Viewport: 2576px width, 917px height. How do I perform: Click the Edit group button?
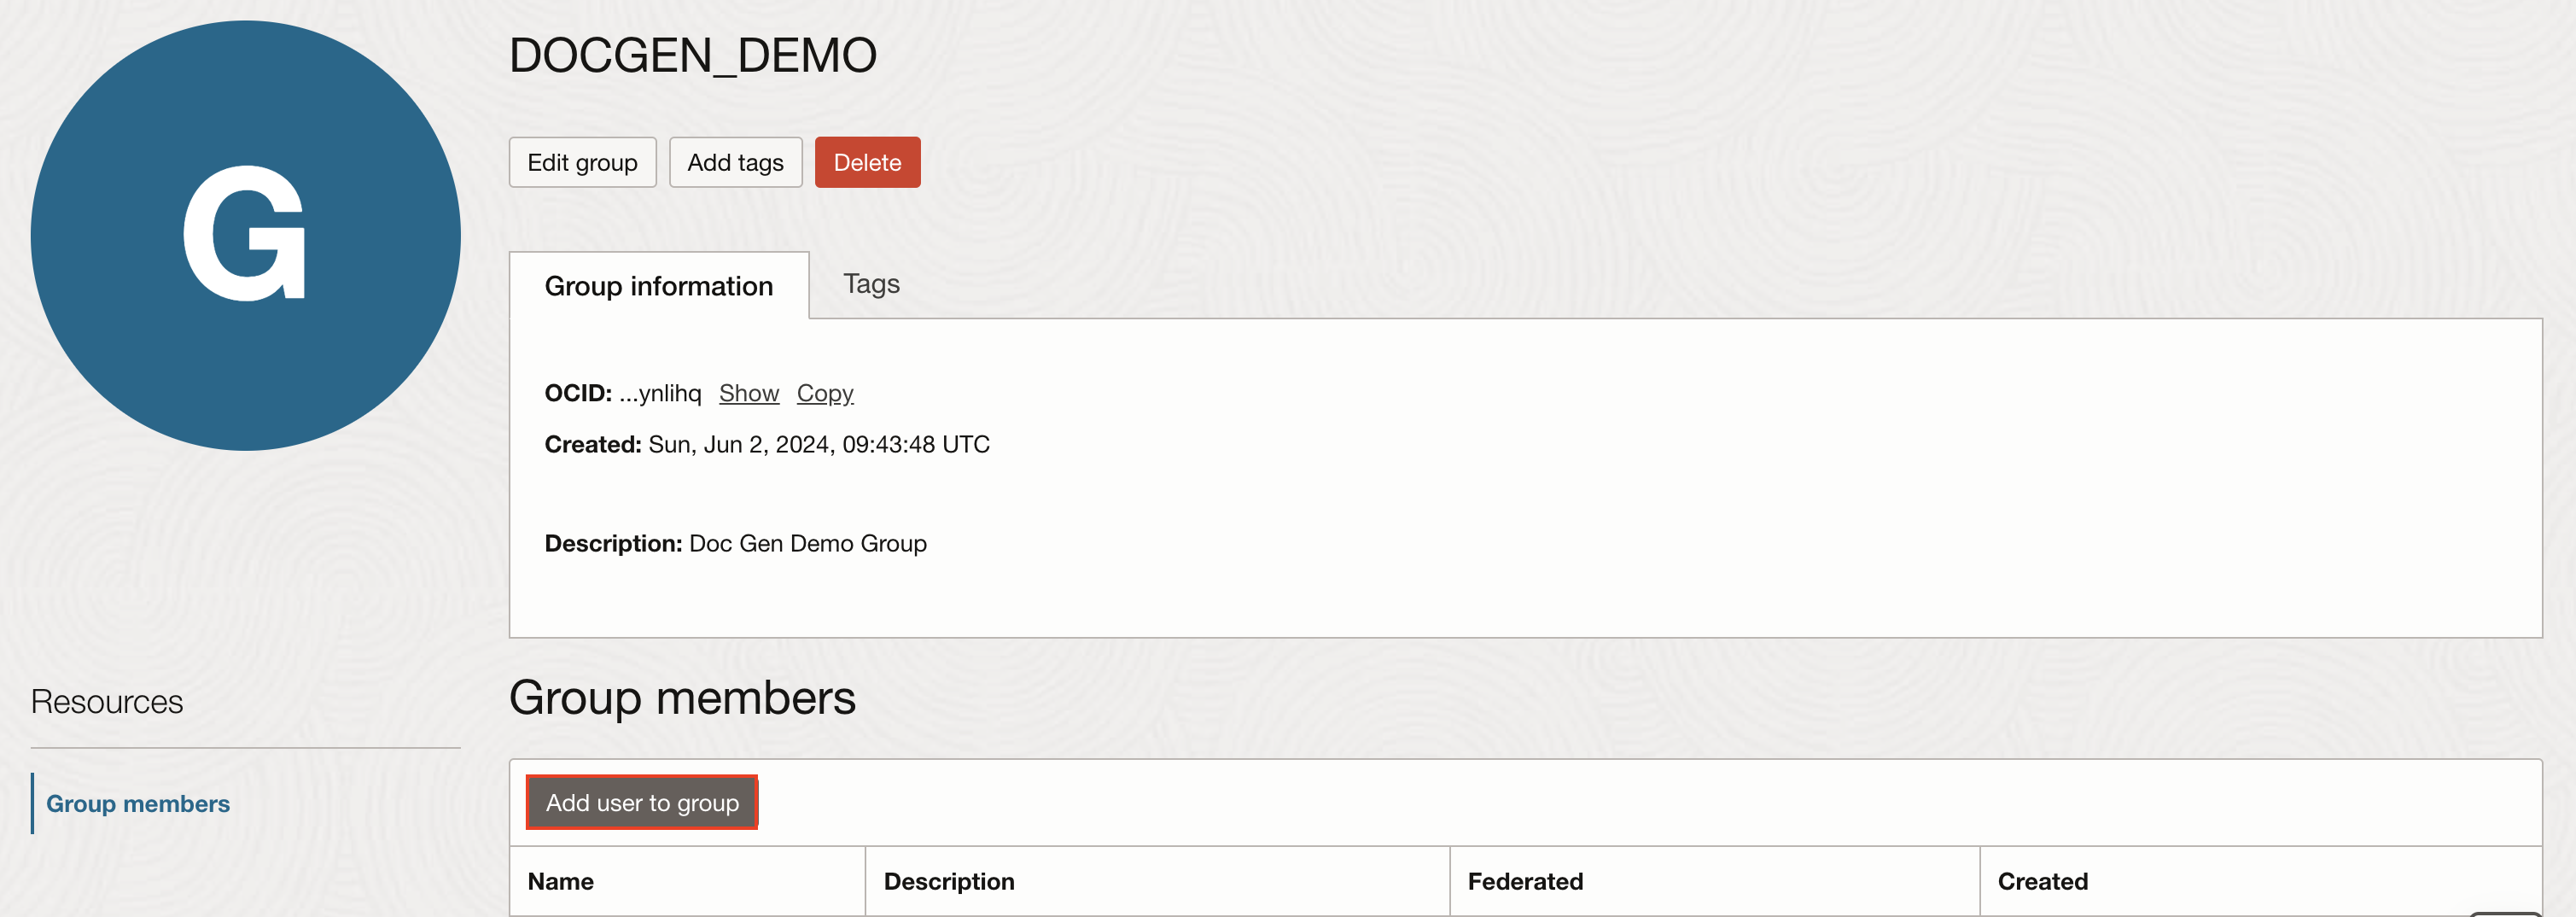[x=582, y=161]
